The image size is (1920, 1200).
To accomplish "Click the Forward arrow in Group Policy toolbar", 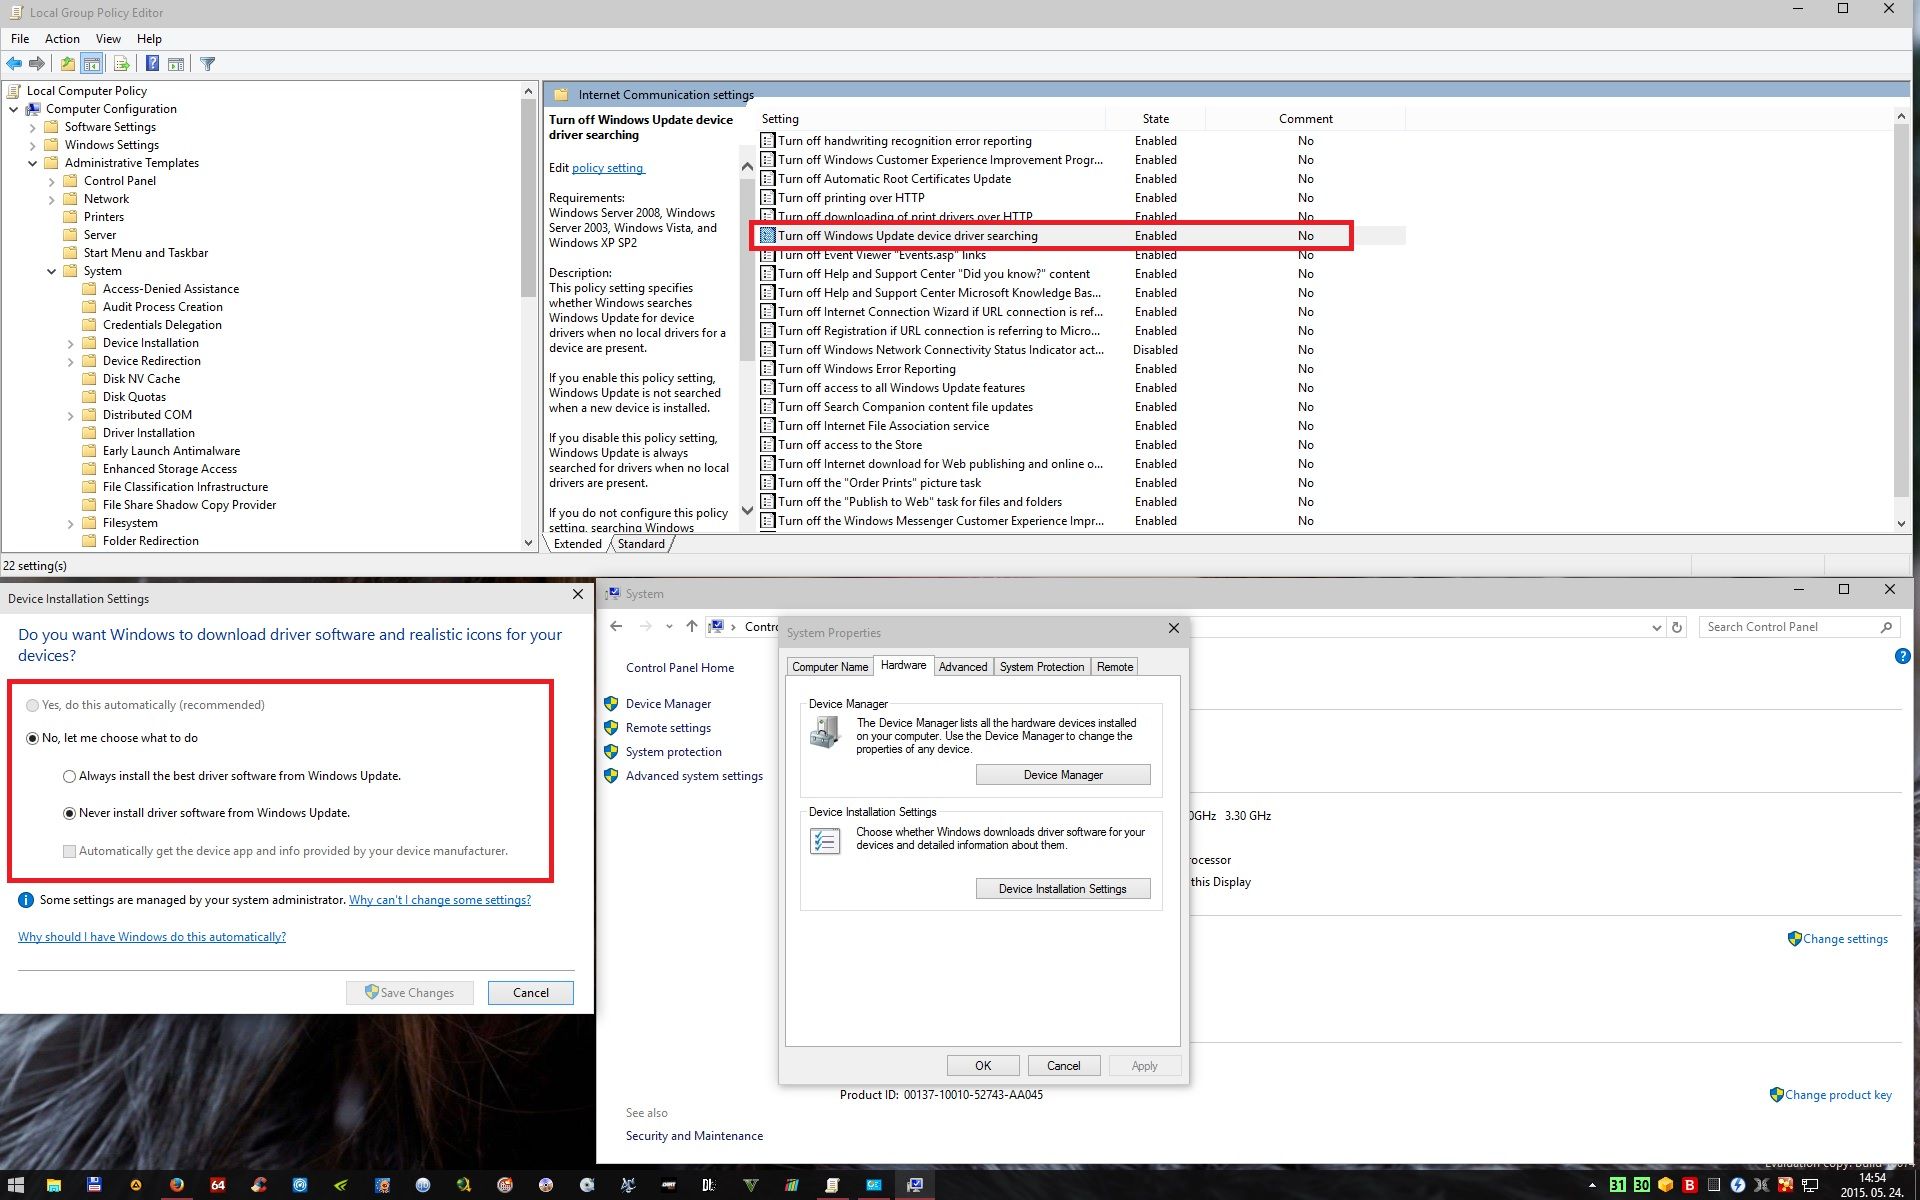I will (x=37, y=64).
